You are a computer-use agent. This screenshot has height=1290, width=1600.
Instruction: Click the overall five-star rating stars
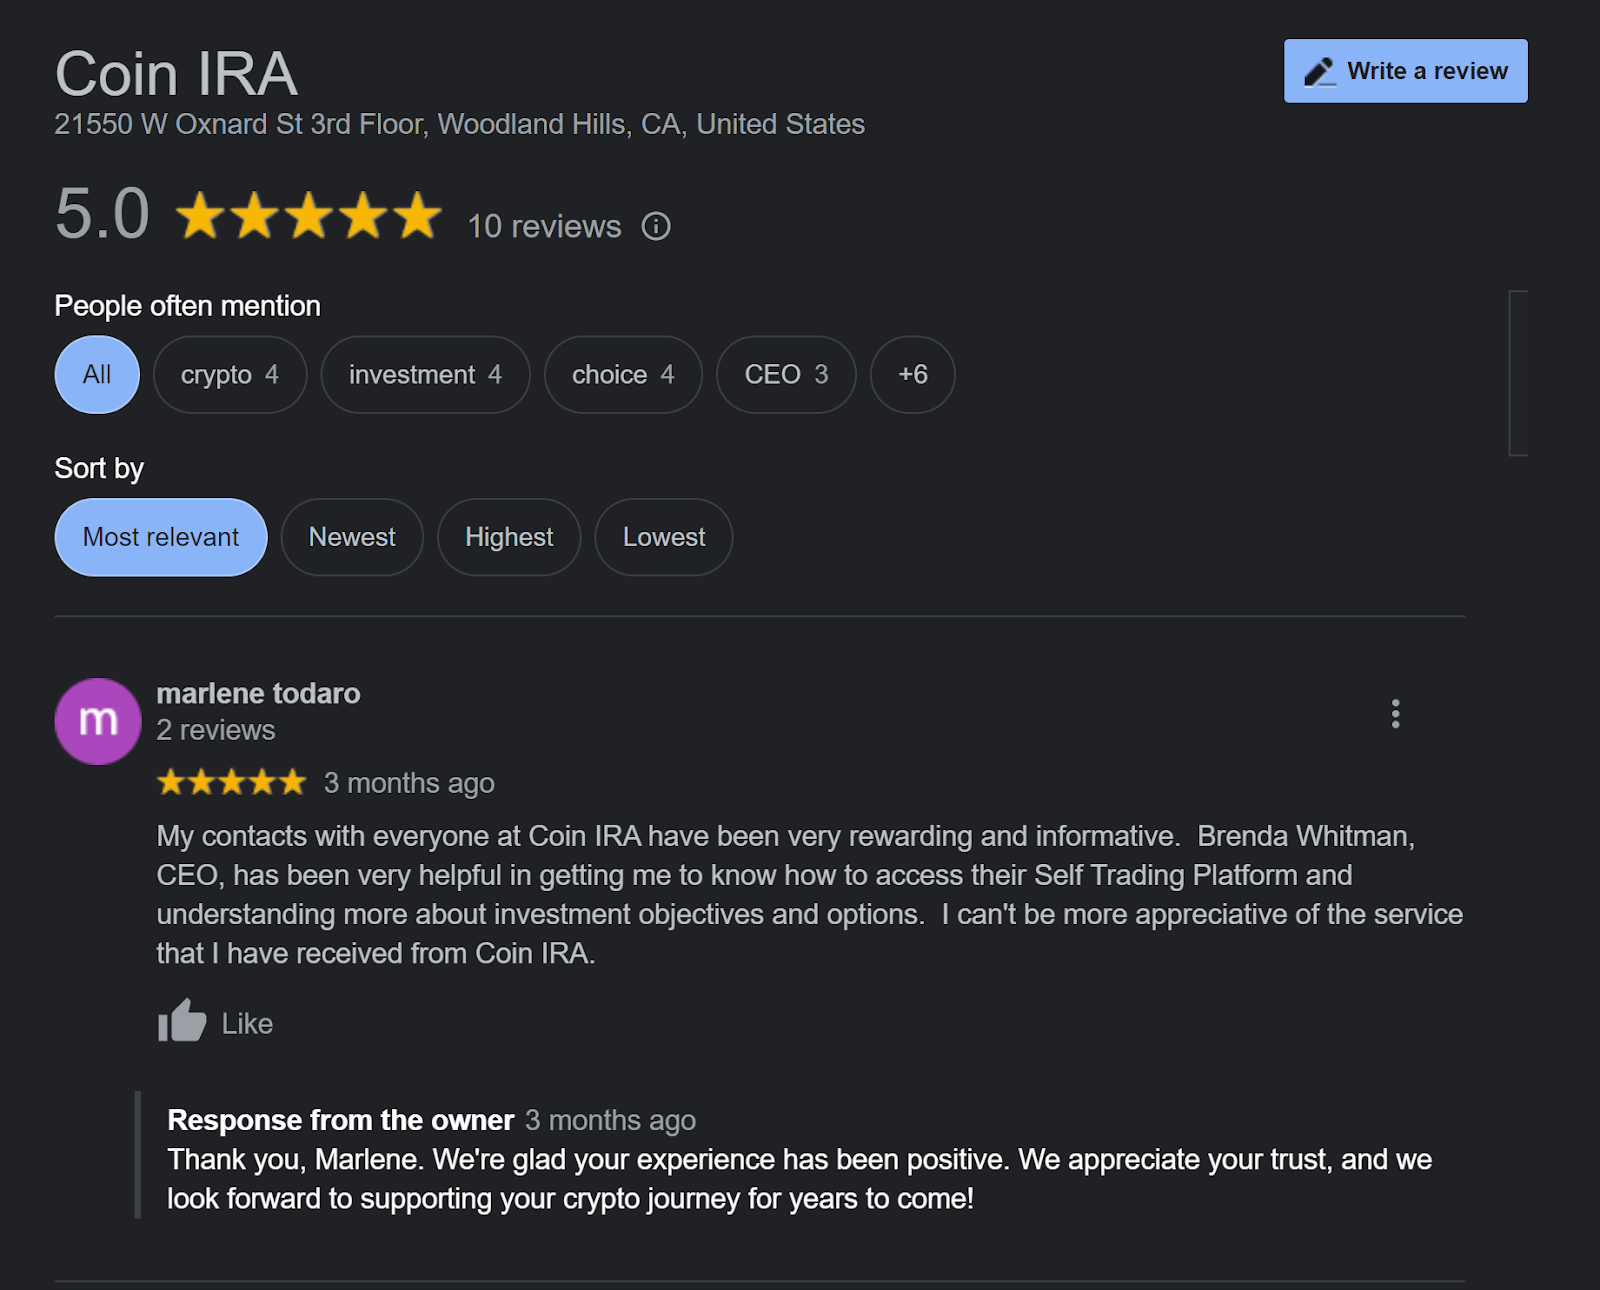point(309,216)
